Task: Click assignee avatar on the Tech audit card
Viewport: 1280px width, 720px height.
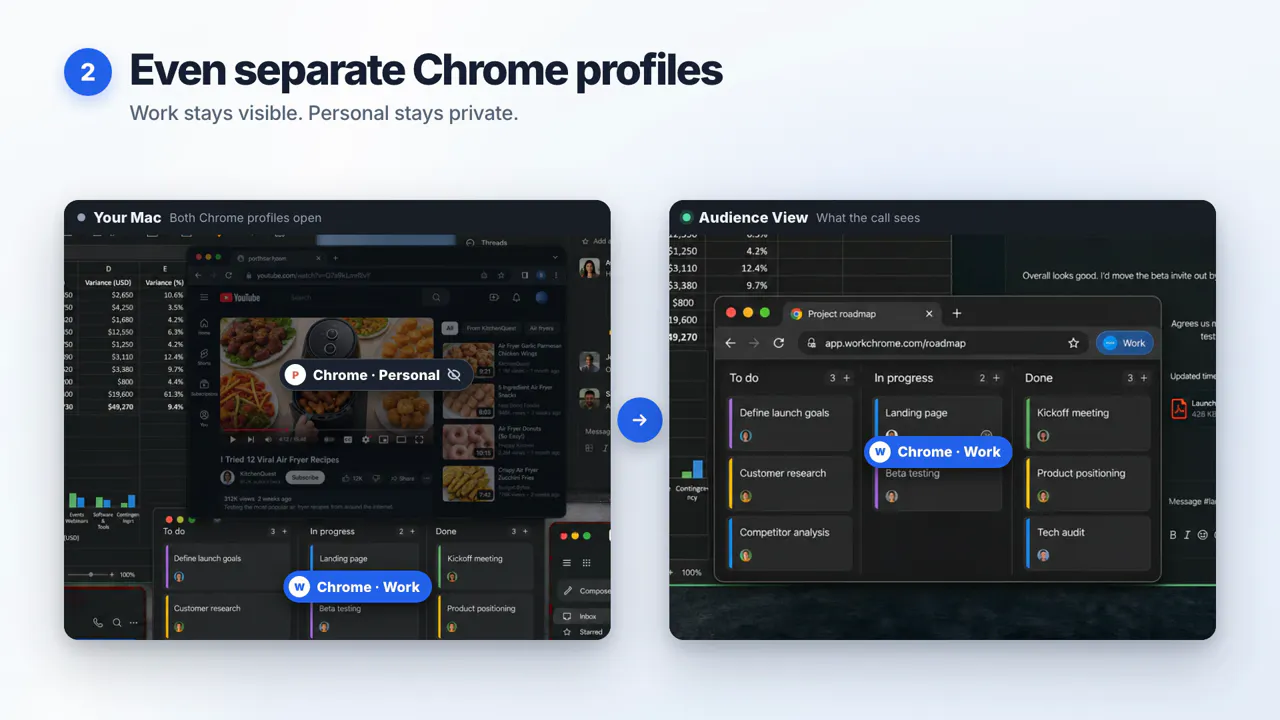Action: pyautogui.click(x=1044, y=555)
